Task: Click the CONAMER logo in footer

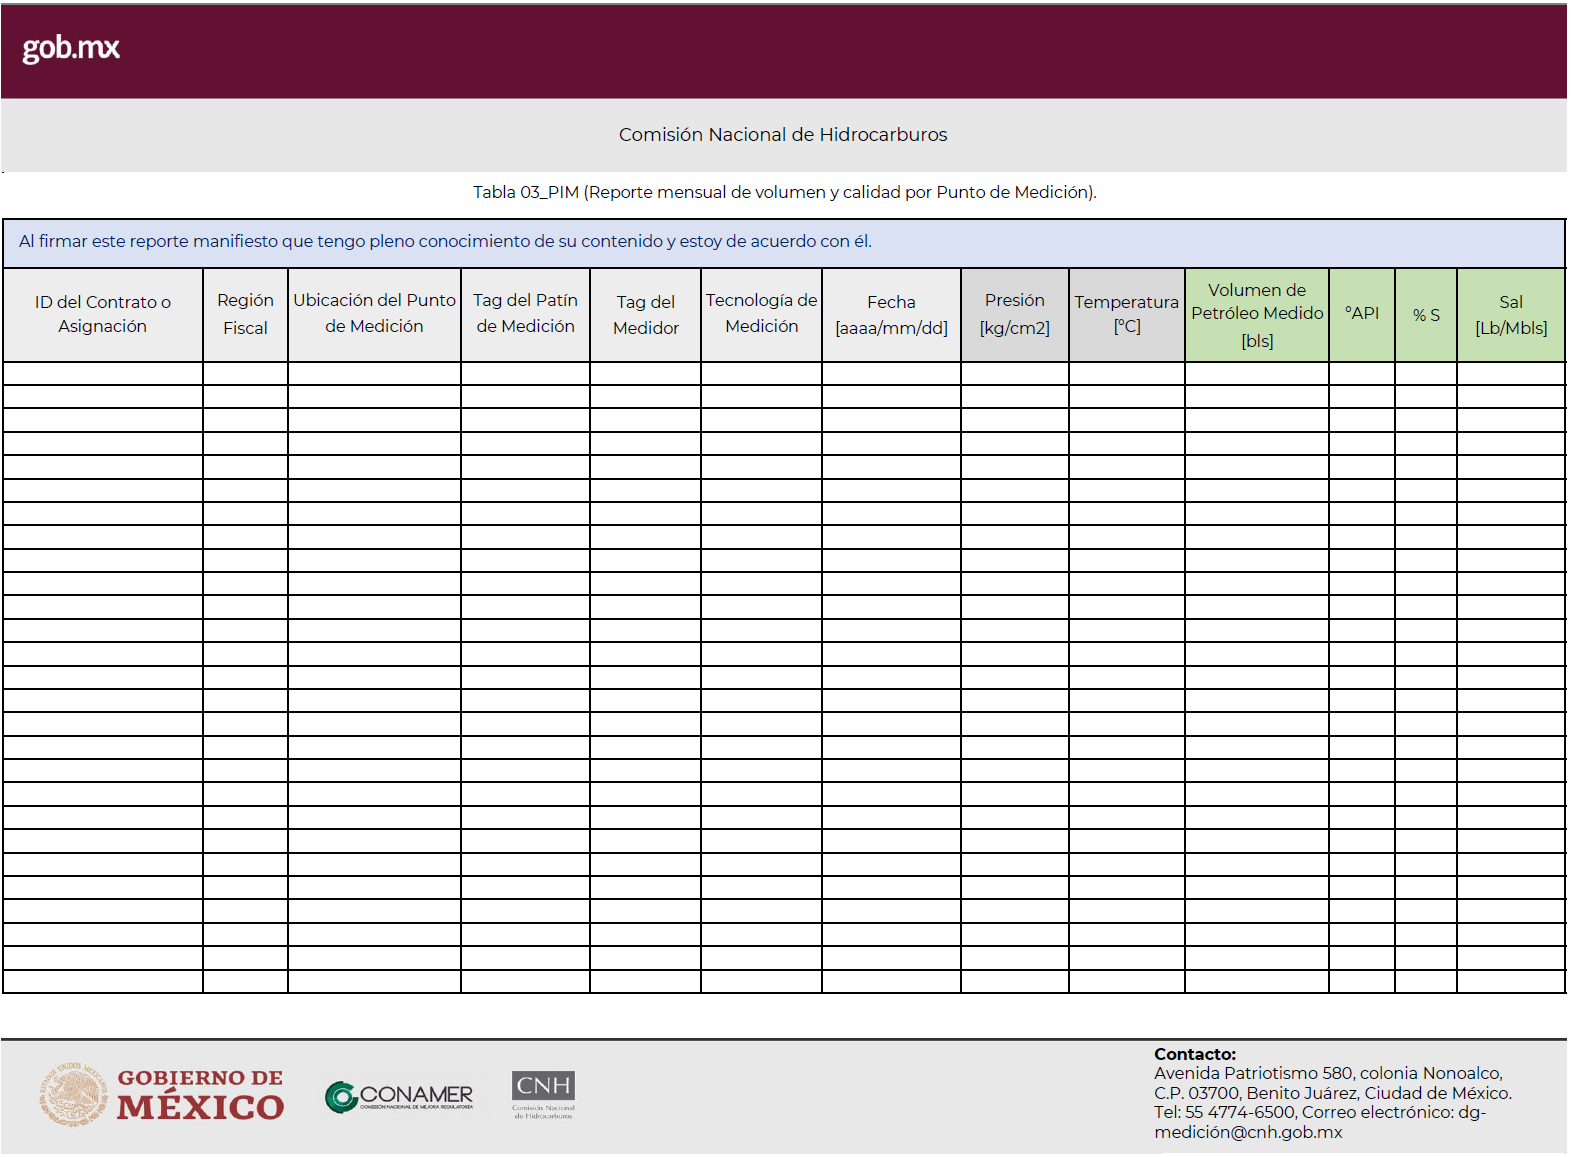Action: tap(399, 1097)
